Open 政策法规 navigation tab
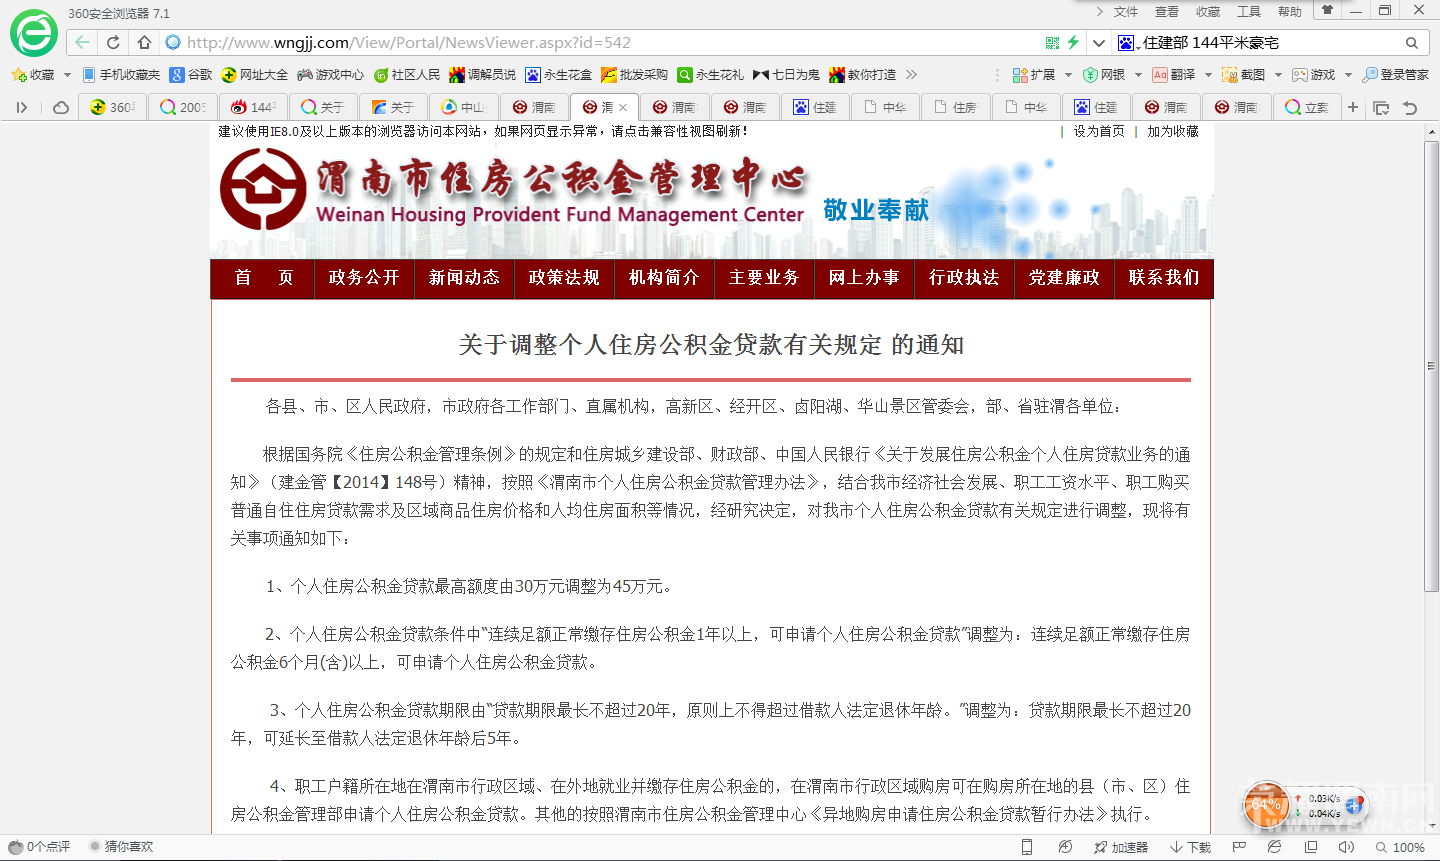The height and width of the screenshot is (861, 1440). 564,278
